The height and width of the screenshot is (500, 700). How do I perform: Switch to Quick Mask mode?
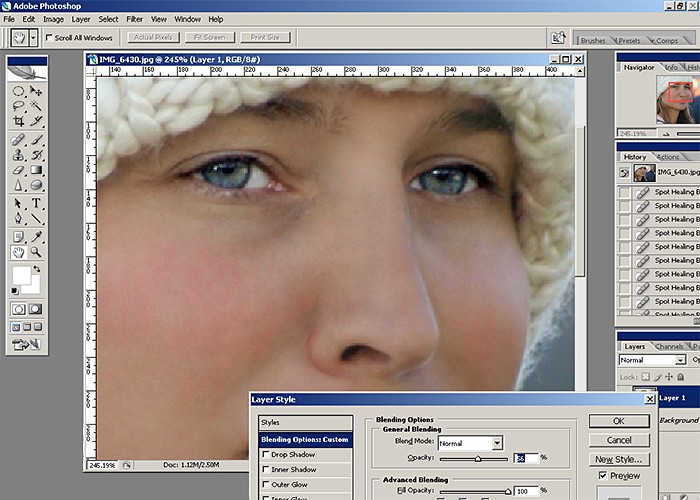pyautogui.click(x=36, y=309)
